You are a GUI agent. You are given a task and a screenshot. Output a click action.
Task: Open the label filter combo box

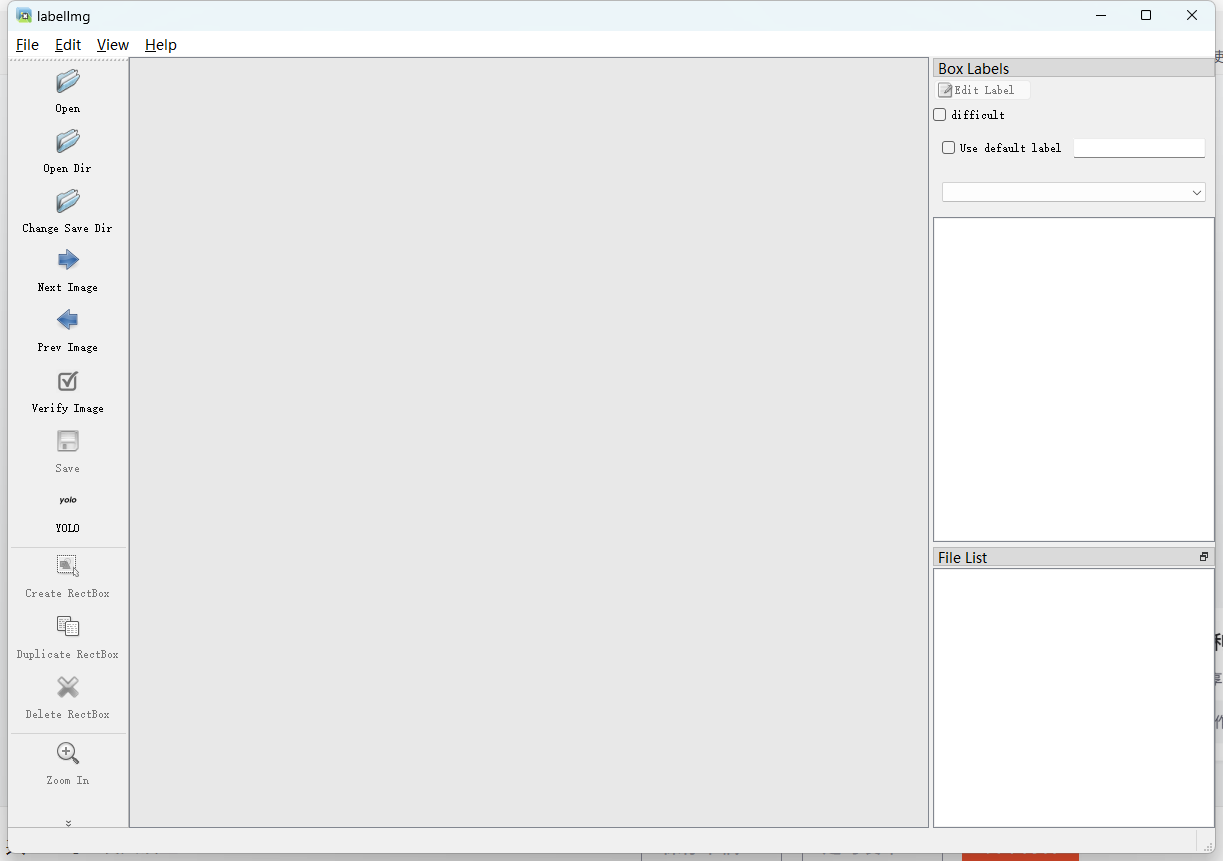(x=1074, y=192)
